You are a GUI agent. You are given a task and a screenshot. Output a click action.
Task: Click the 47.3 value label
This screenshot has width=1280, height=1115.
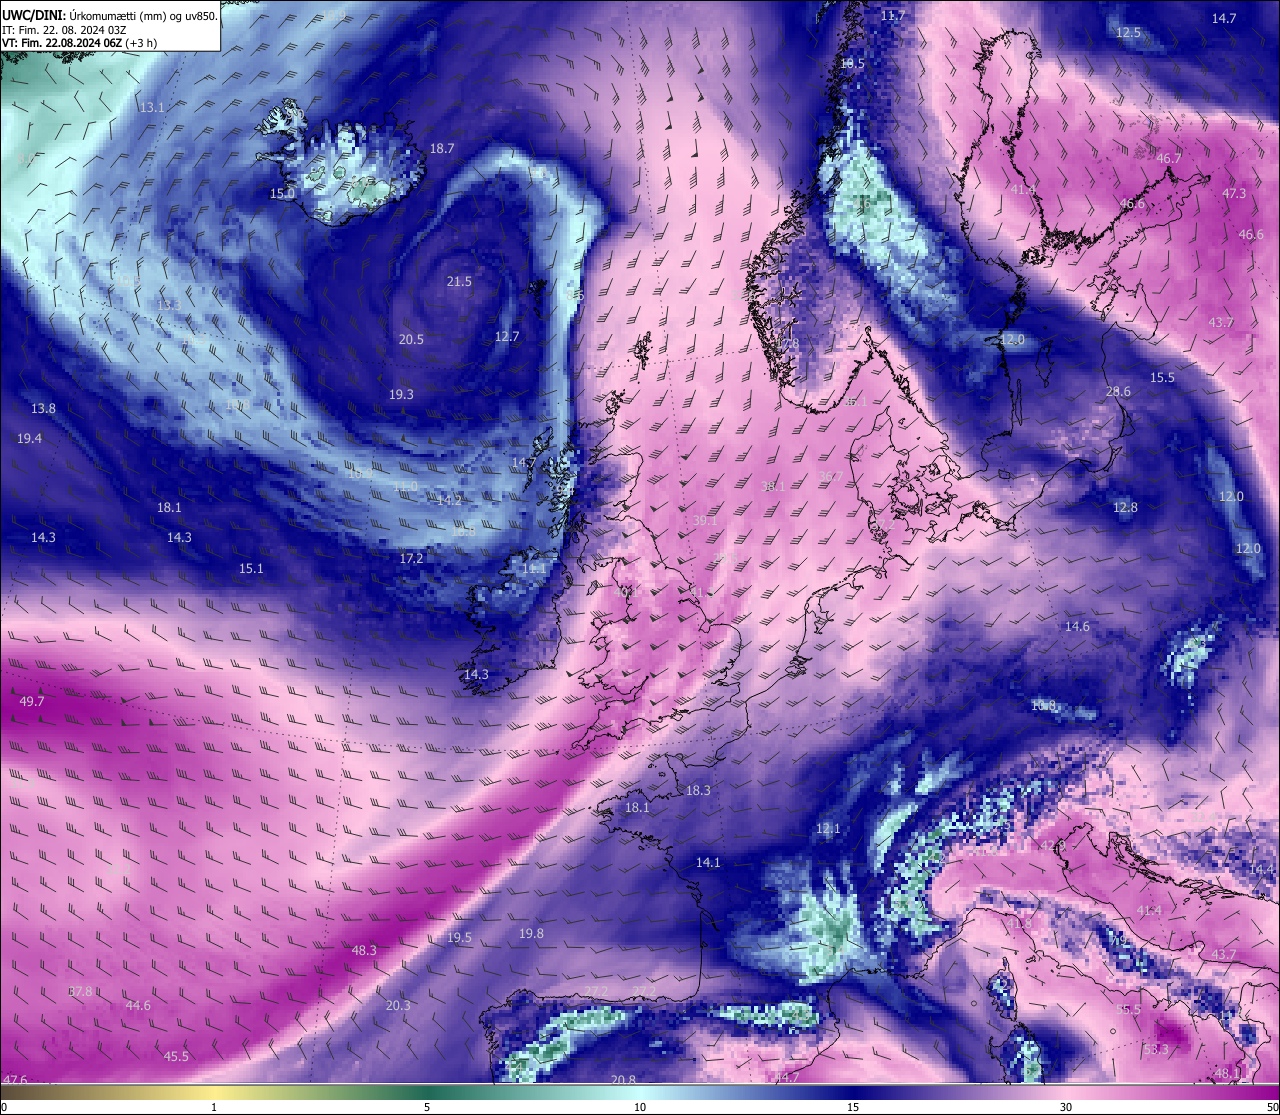click(x=1234, y=194)
